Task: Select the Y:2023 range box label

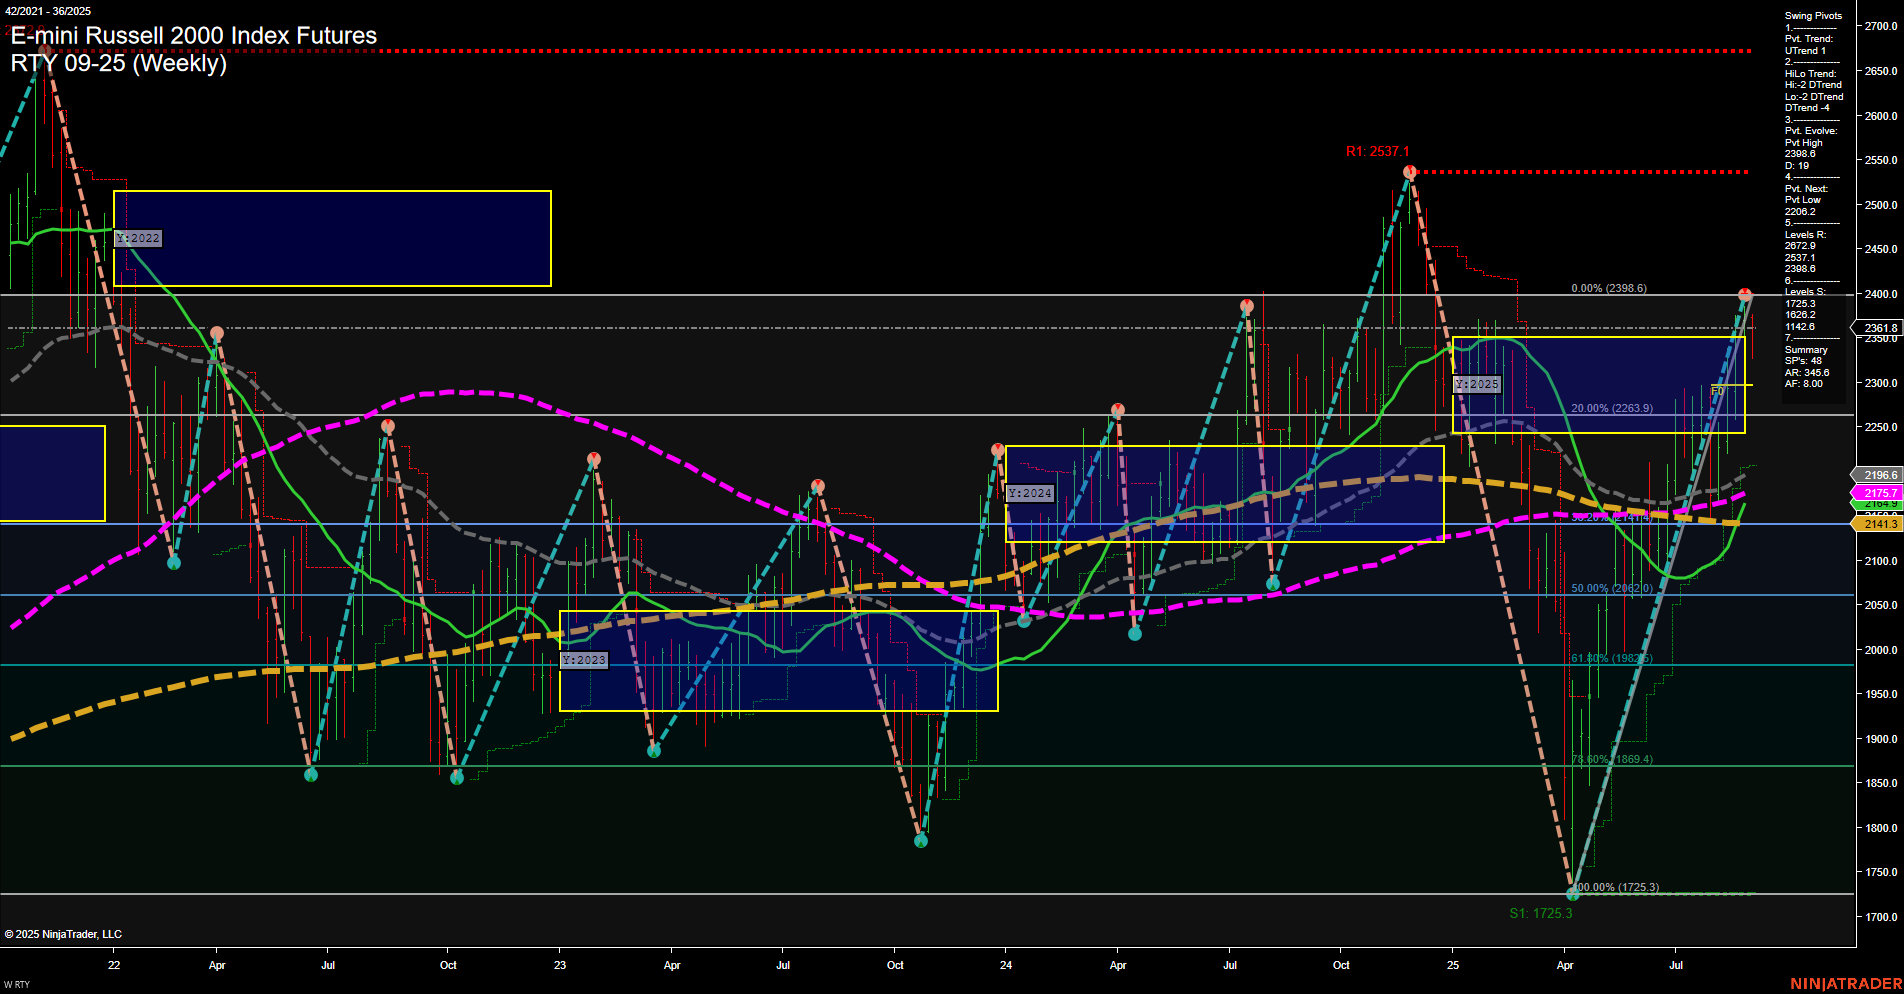Action: point(585,659)
